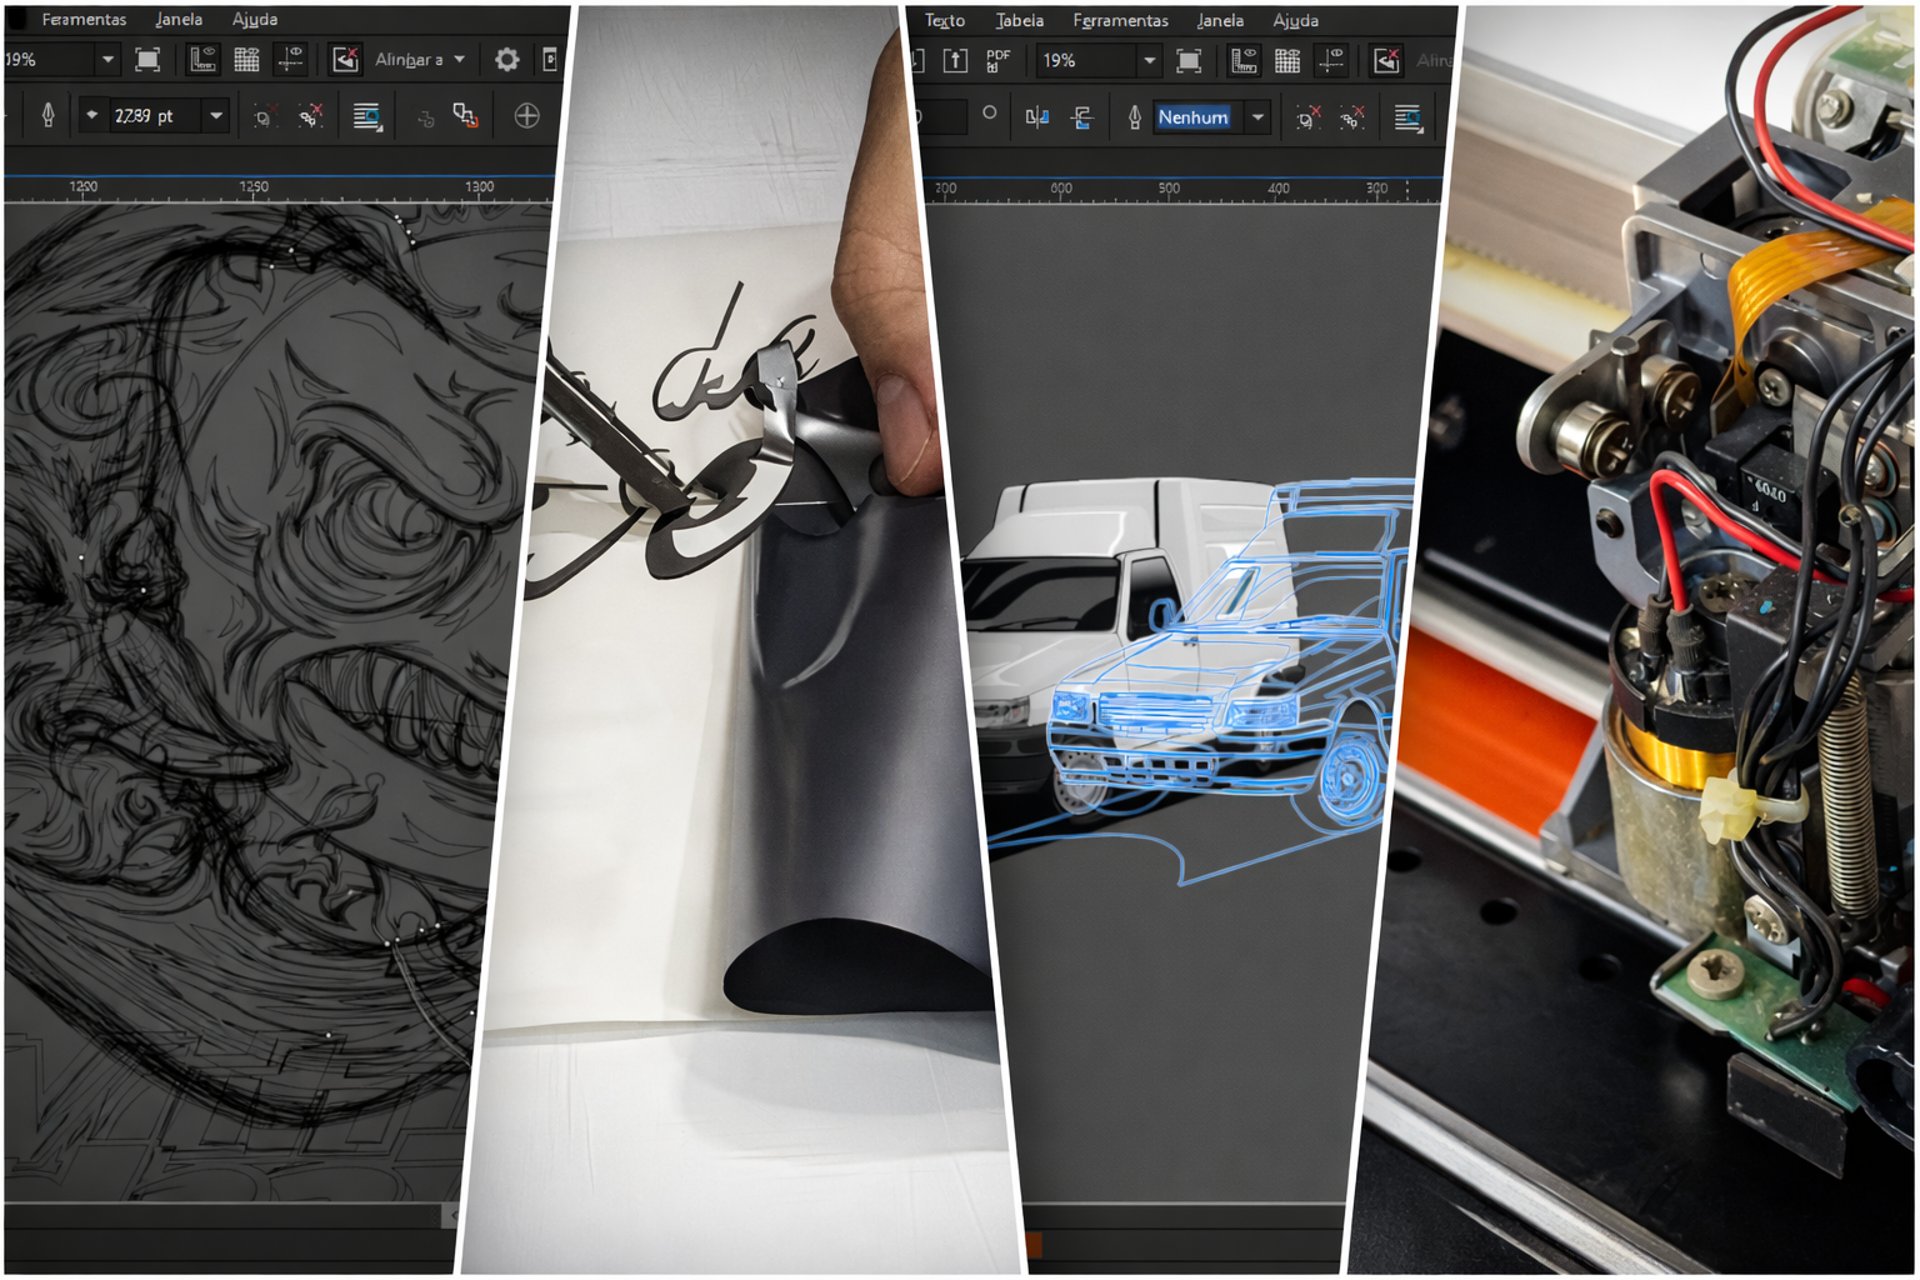The image size is (1920, 1280).
Task: Open Ajuda menu in left window
Action: (254, 19)
